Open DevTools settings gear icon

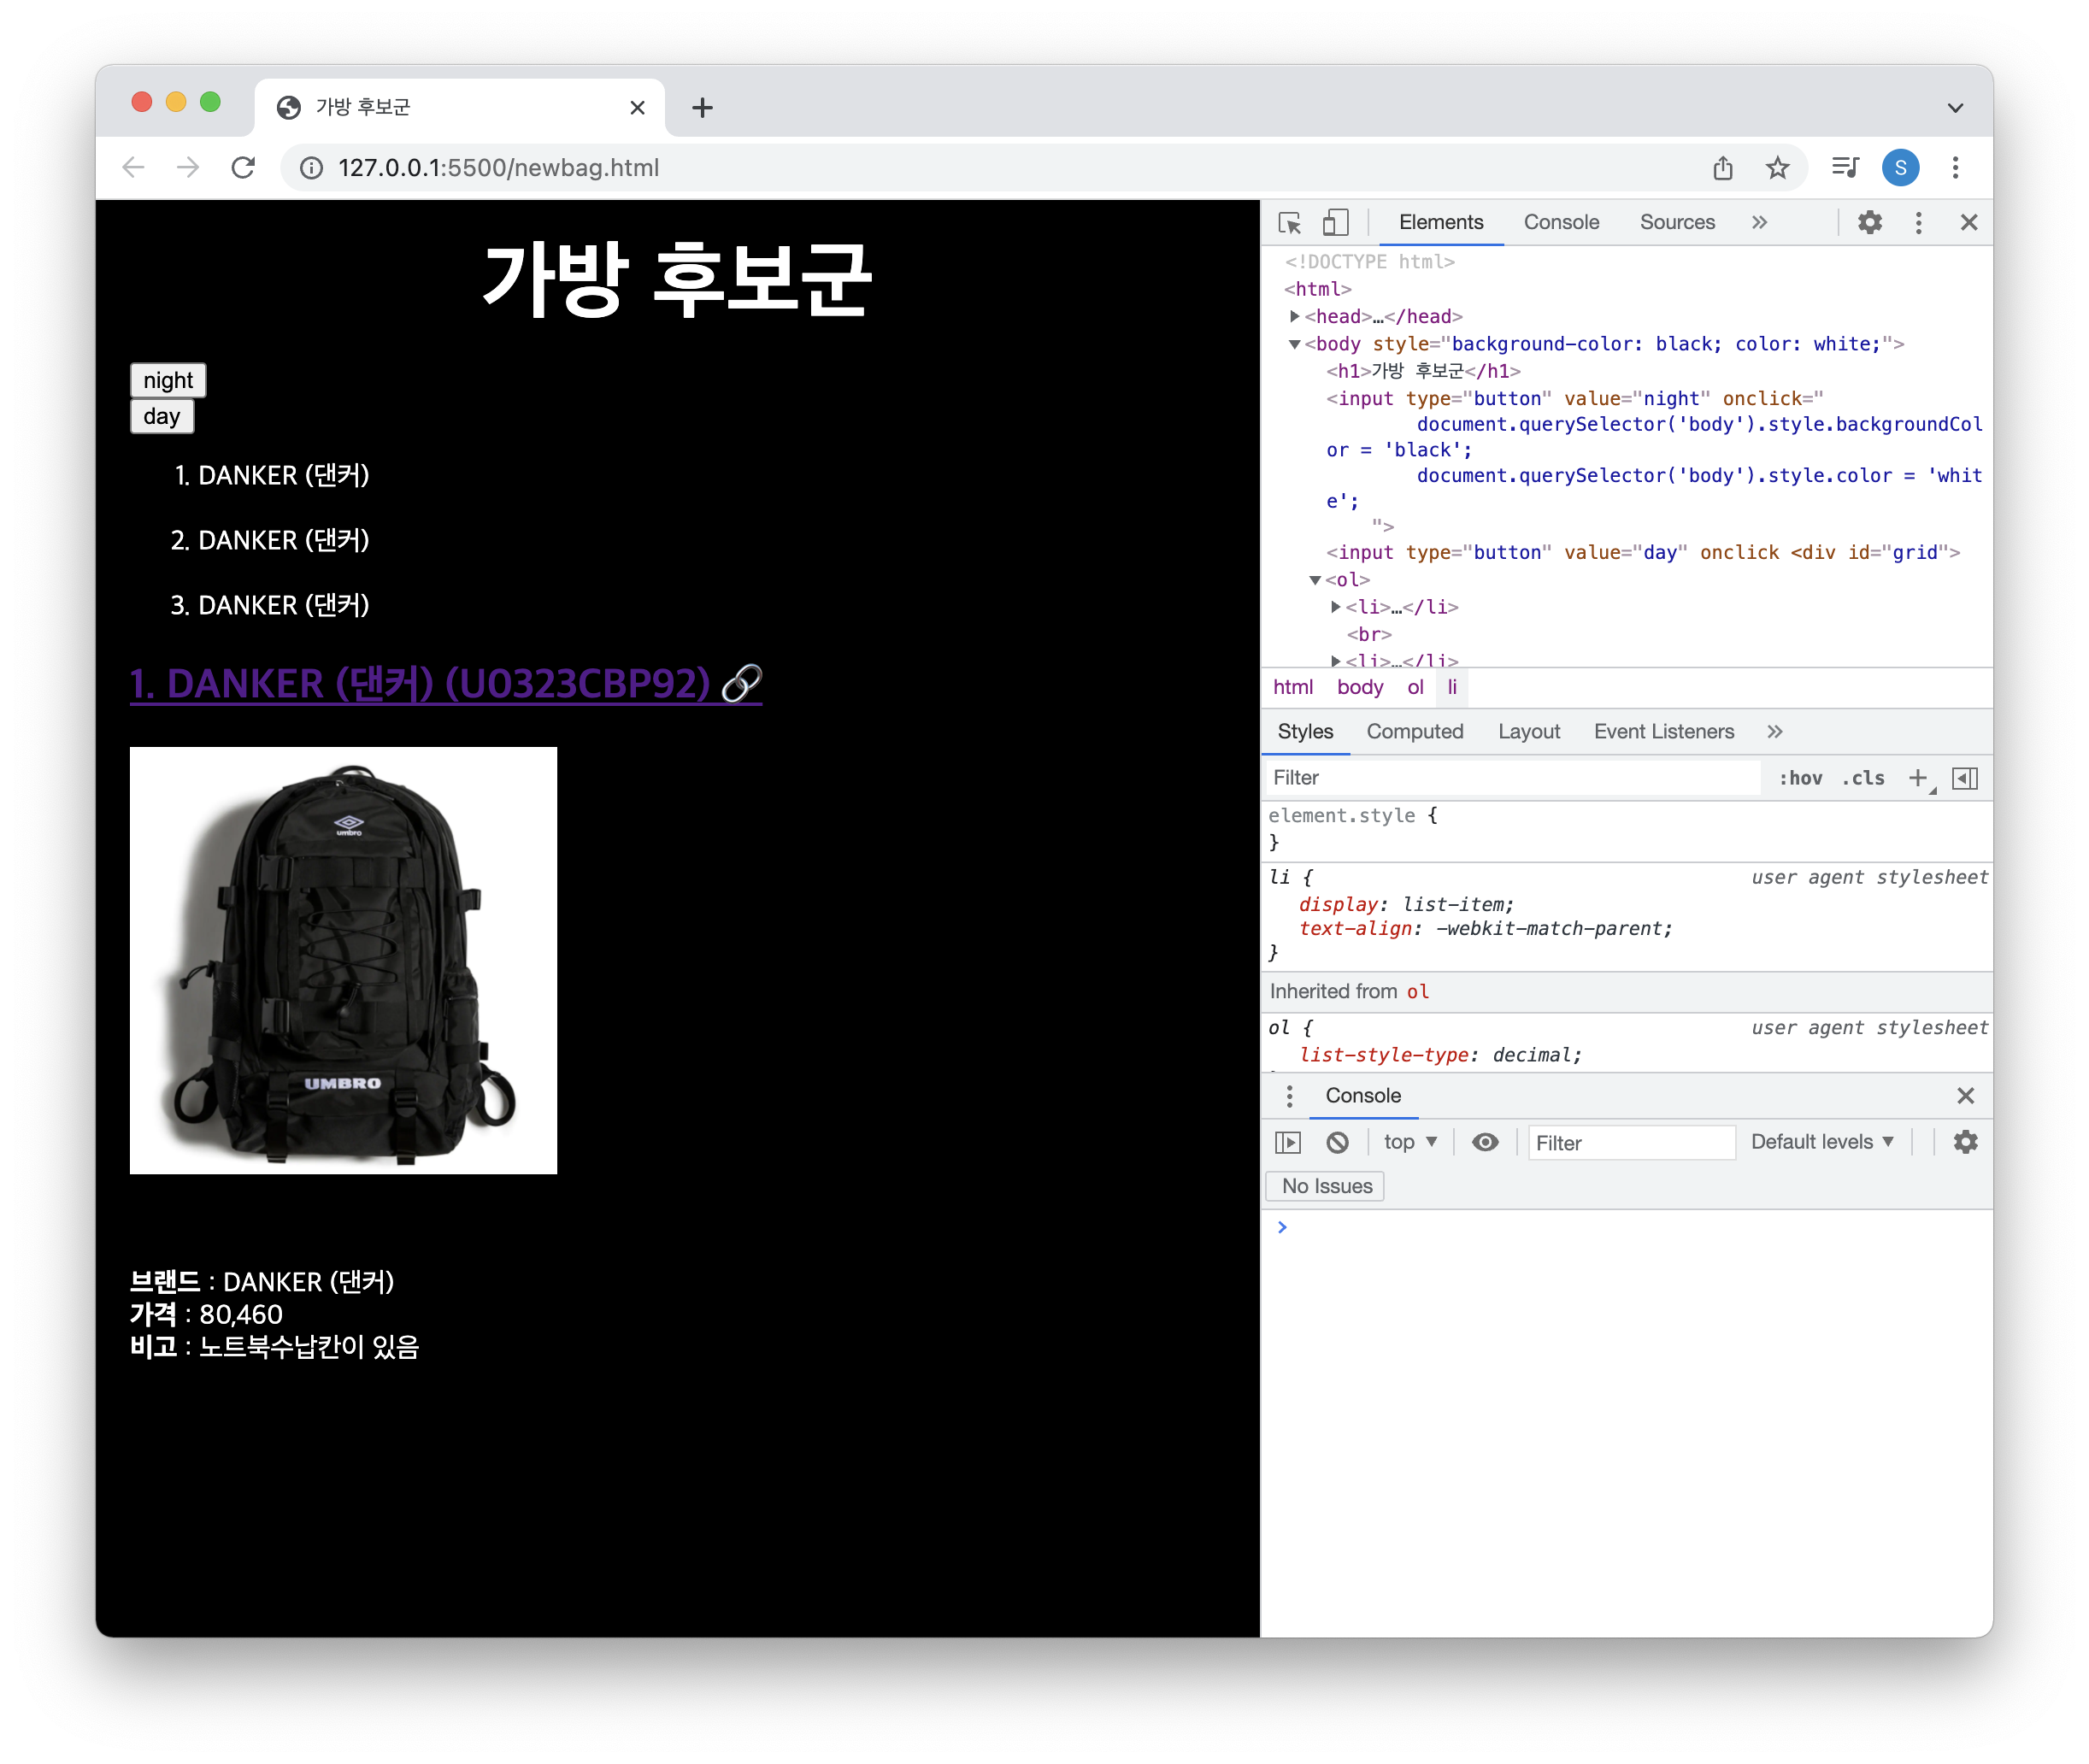pos(1869,222)
